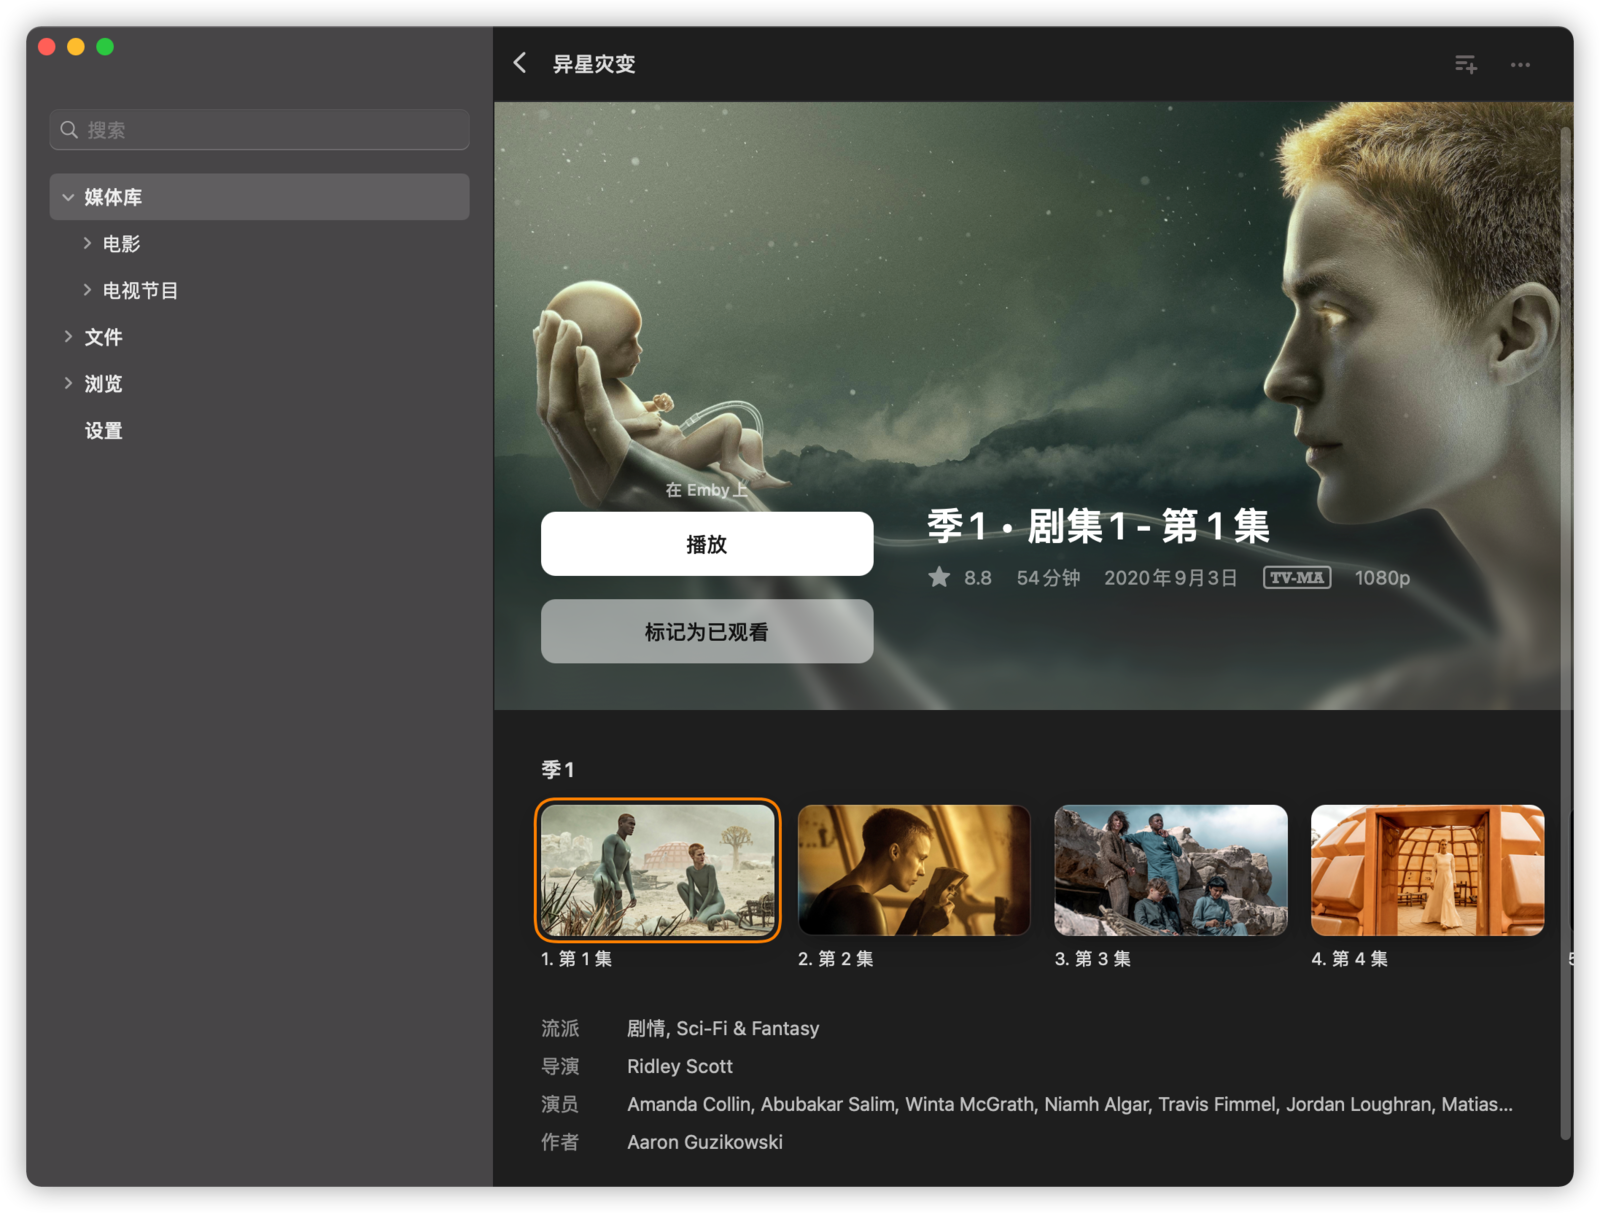Open 浏览 in the sidebar
The width and height of the screenshot is (1600, 1213).
point(103,383)
